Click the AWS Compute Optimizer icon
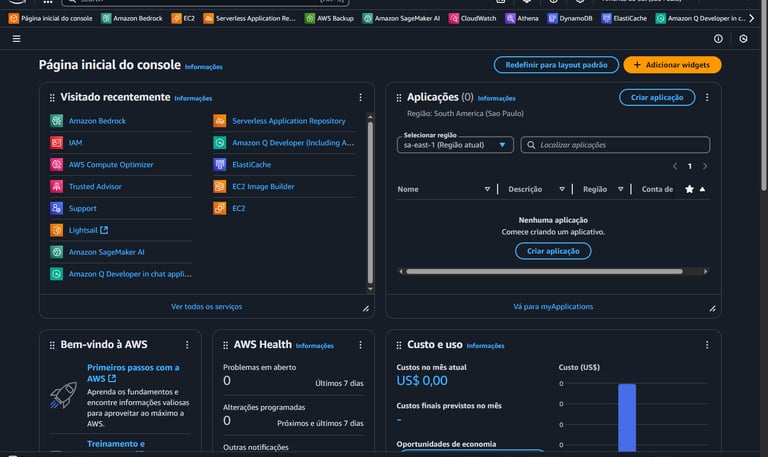This screenshot has height=457, width=768. click(x=56, y=165)
